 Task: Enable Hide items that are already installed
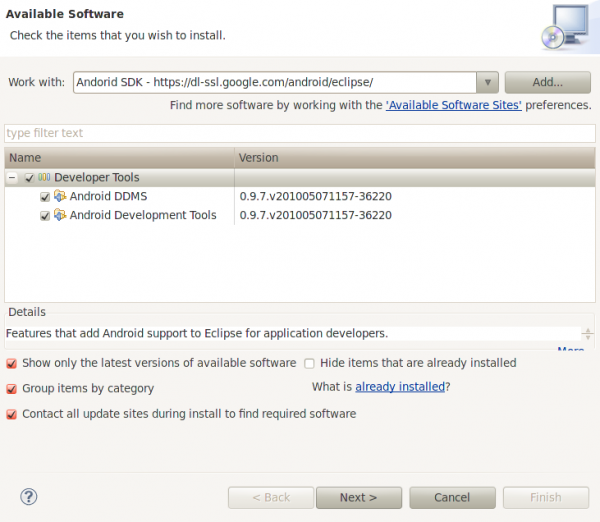point(309,363)
